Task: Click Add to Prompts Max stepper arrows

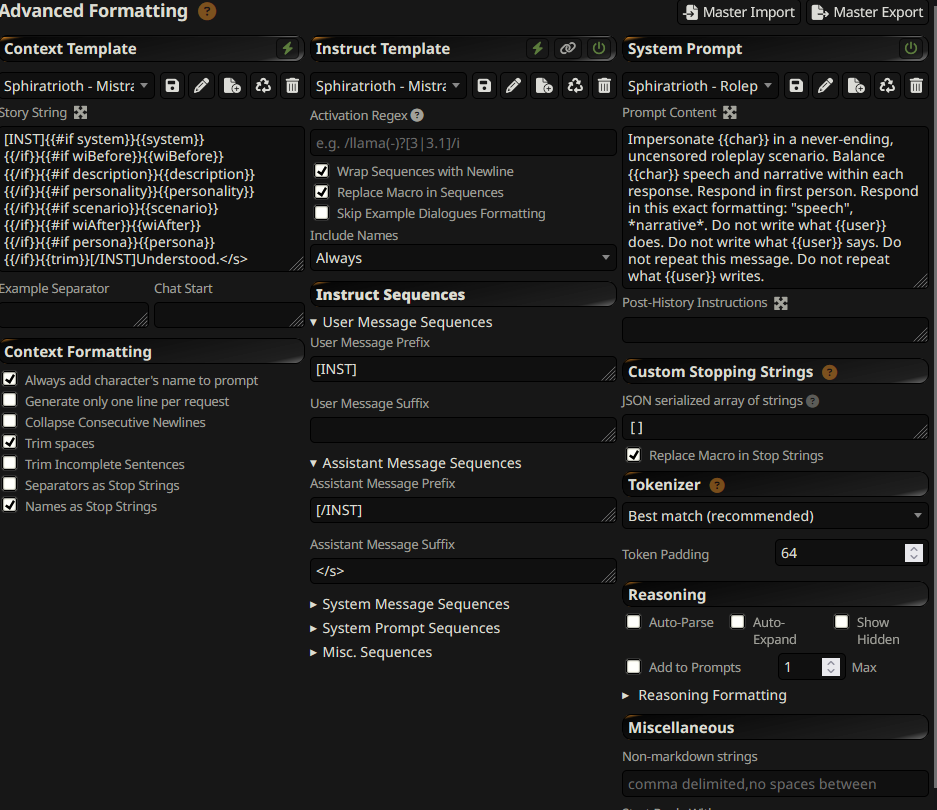Action: tap(831, 667)
